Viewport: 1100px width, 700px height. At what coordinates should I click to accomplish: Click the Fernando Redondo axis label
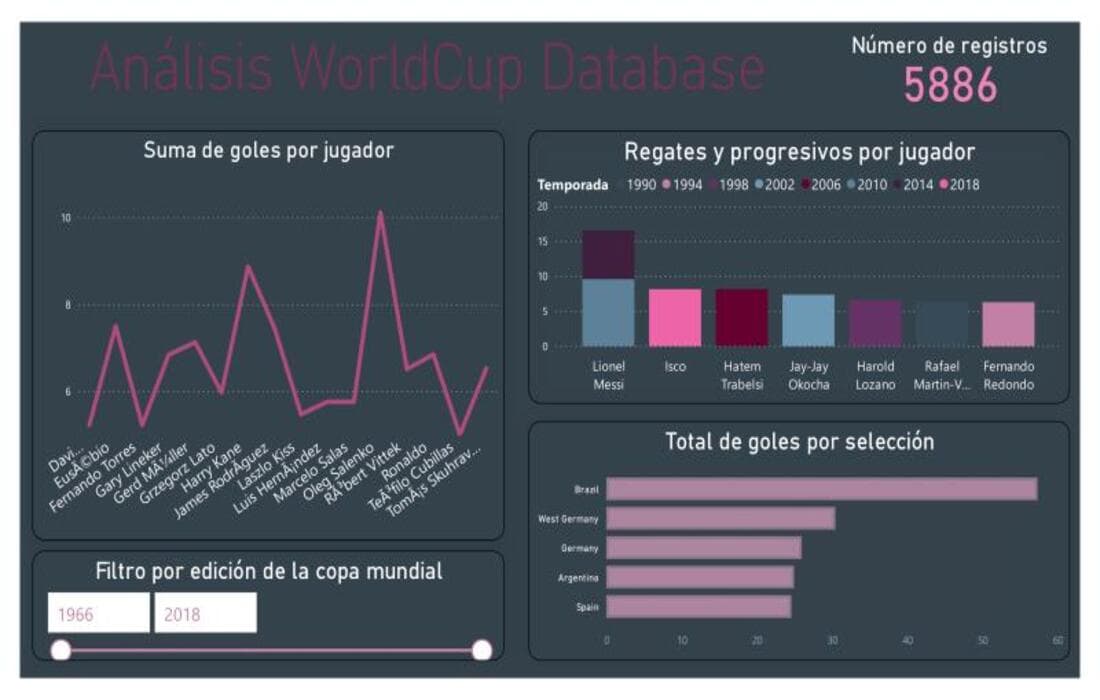pos(1008,375)
